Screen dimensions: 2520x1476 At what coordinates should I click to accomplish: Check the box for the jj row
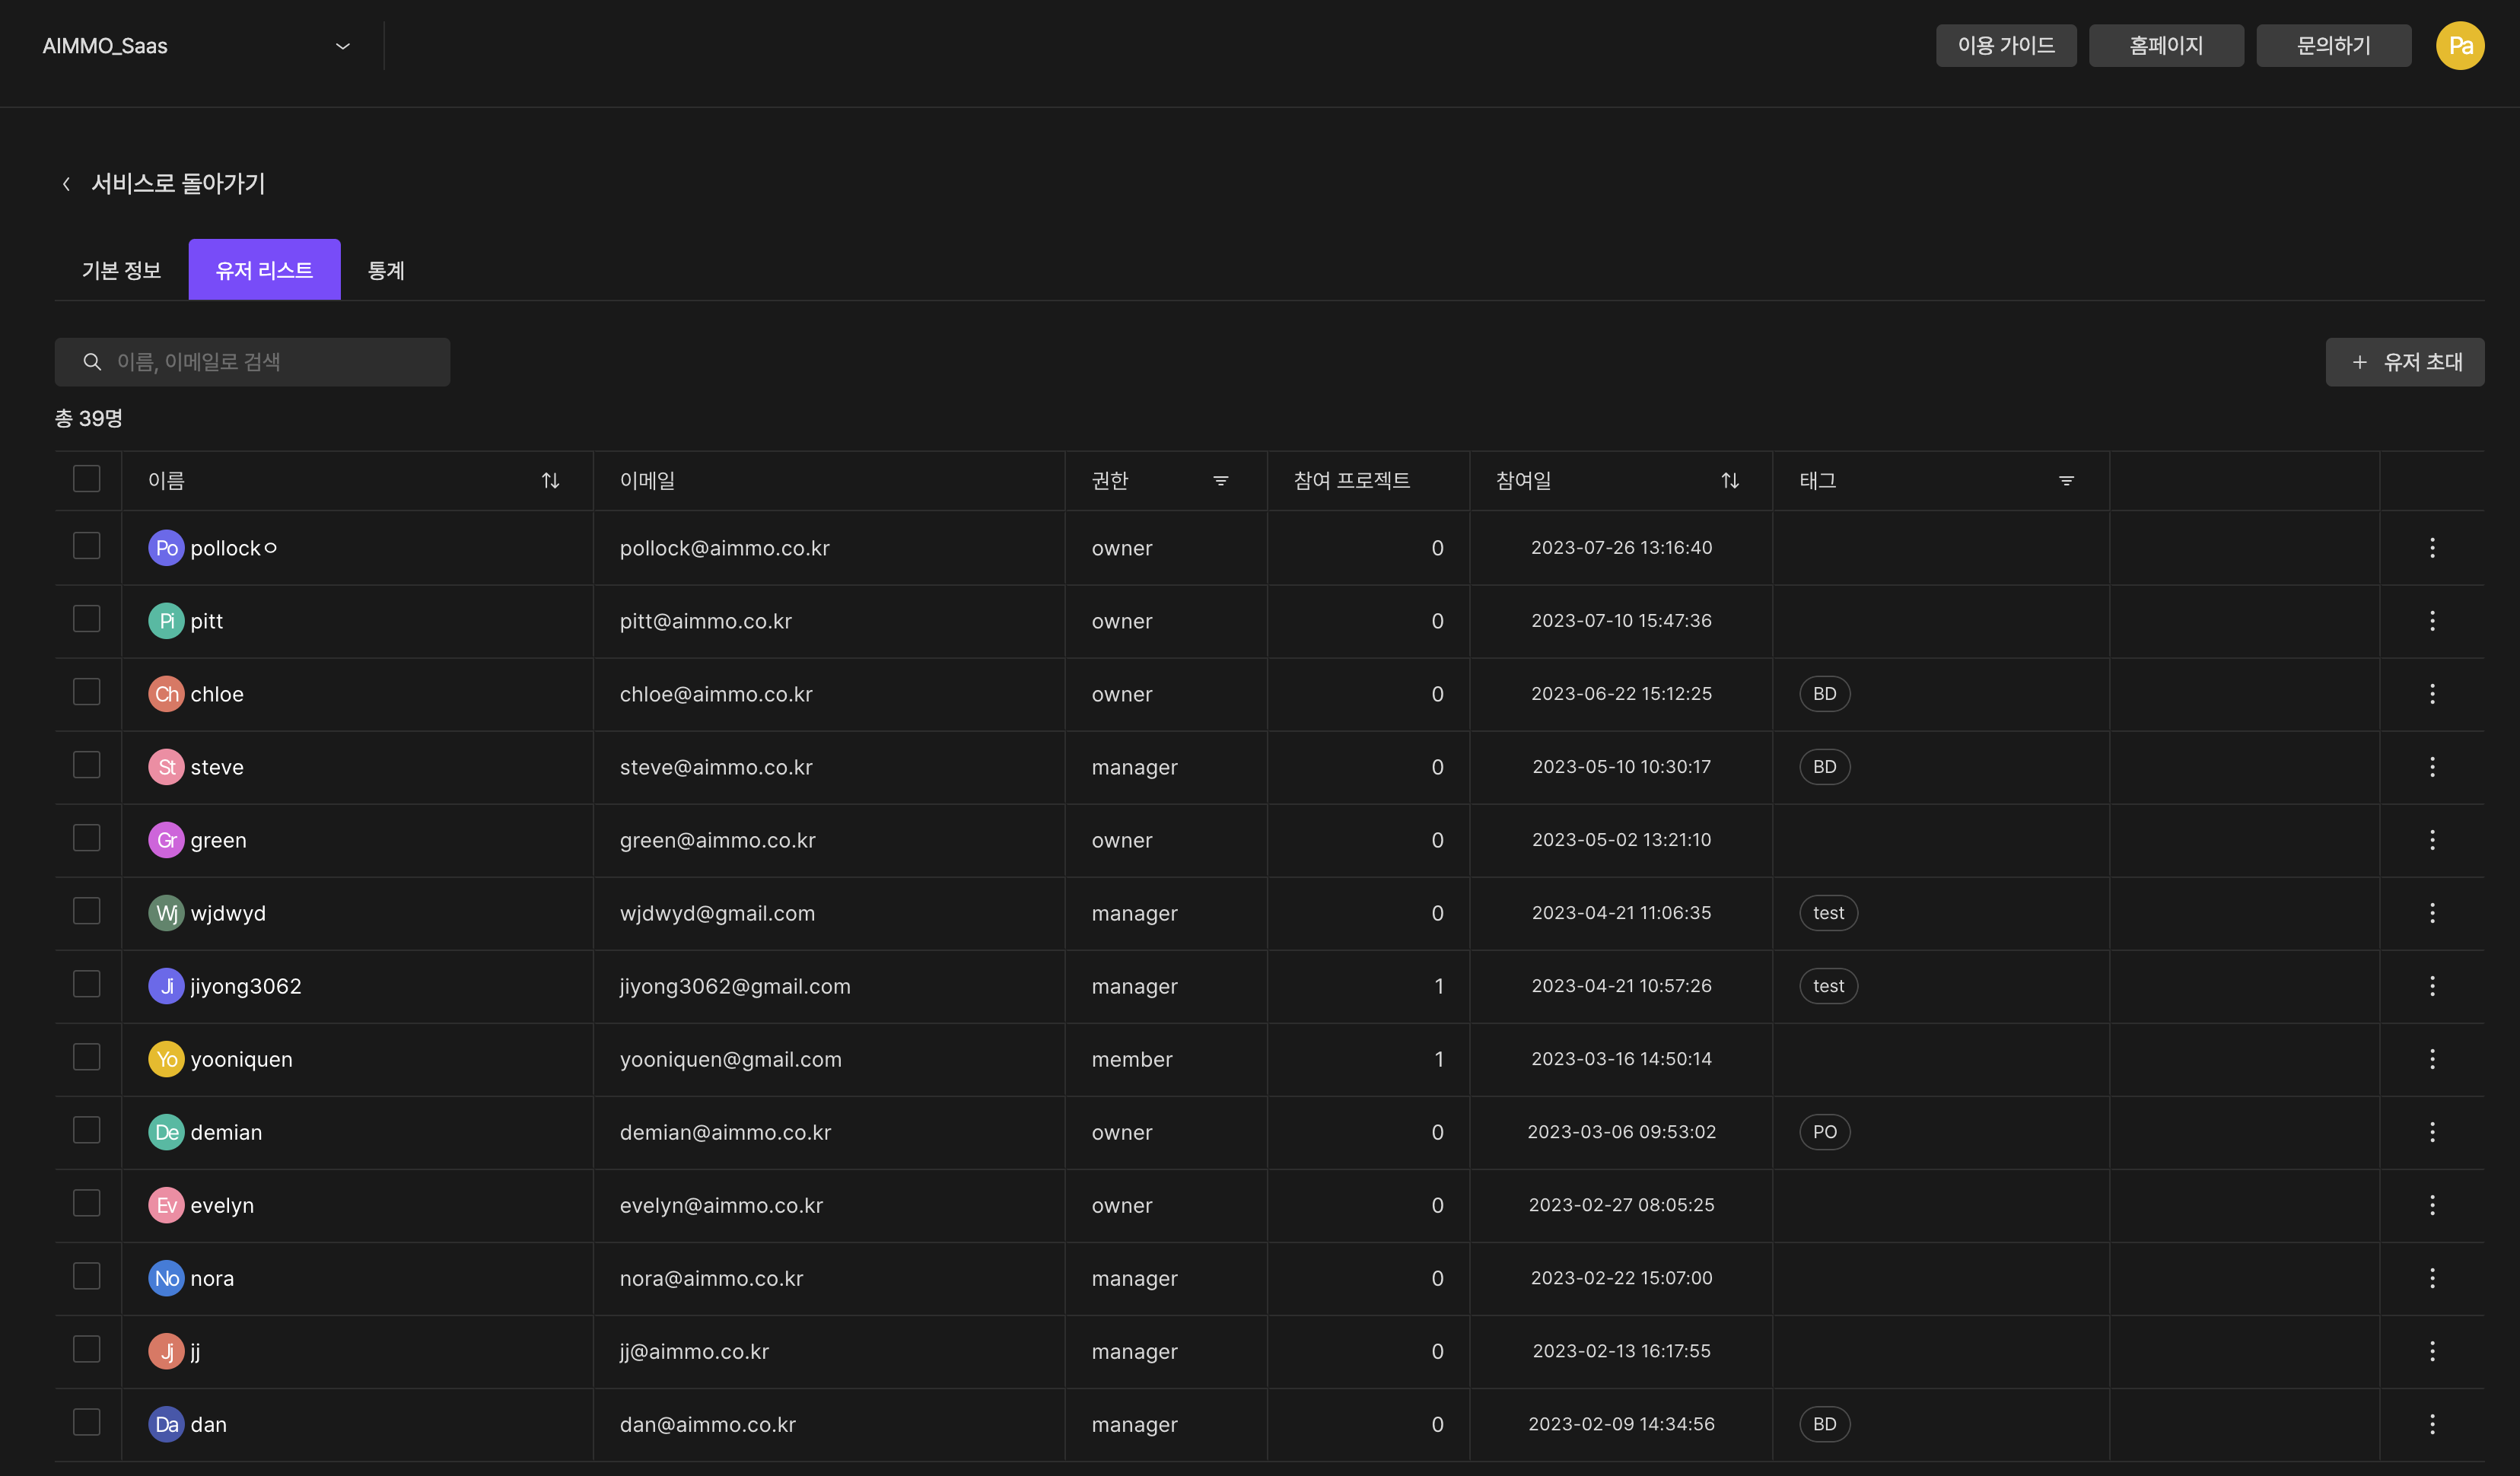[87, 1348]
